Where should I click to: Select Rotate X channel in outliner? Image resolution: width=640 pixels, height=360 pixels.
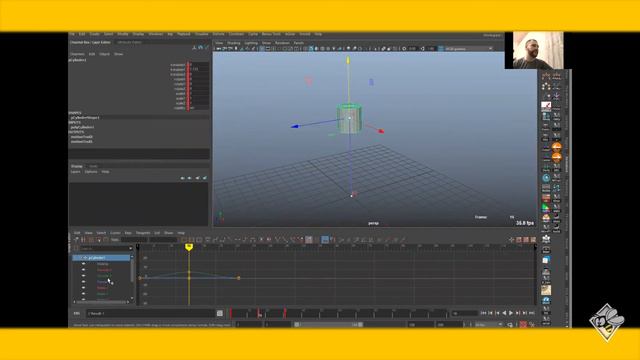(x=102, y=288)
